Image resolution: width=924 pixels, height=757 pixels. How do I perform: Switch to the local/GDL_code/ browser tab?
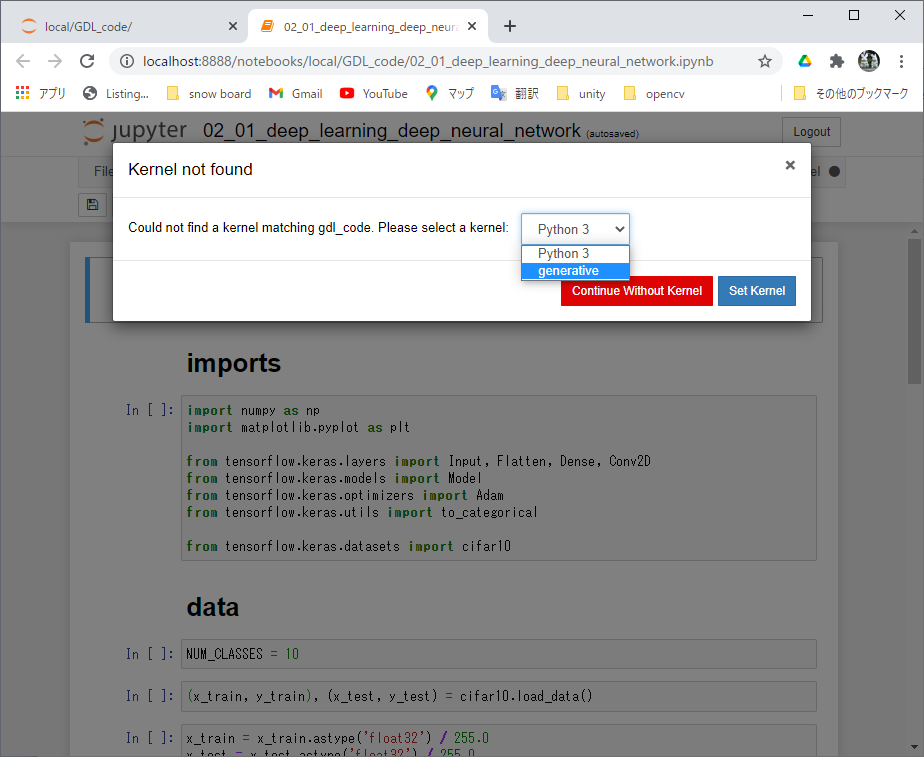[130, 26]
